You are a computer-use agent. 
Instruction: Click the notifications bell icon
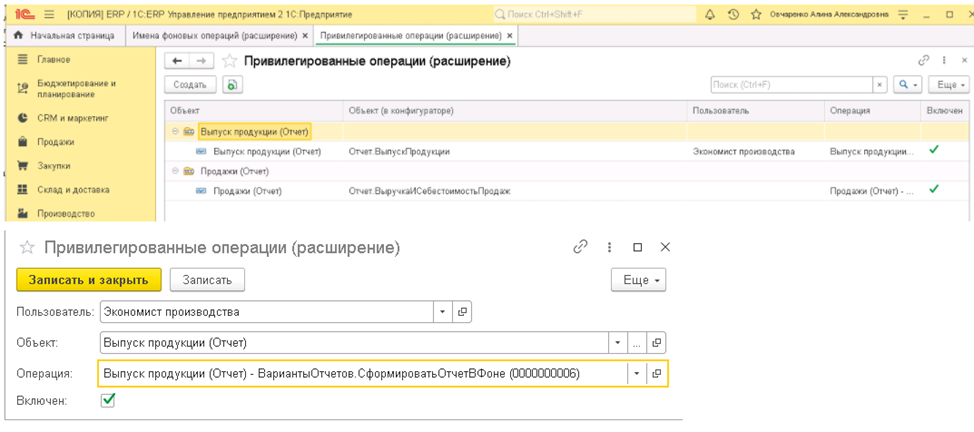tap(710, 15)
